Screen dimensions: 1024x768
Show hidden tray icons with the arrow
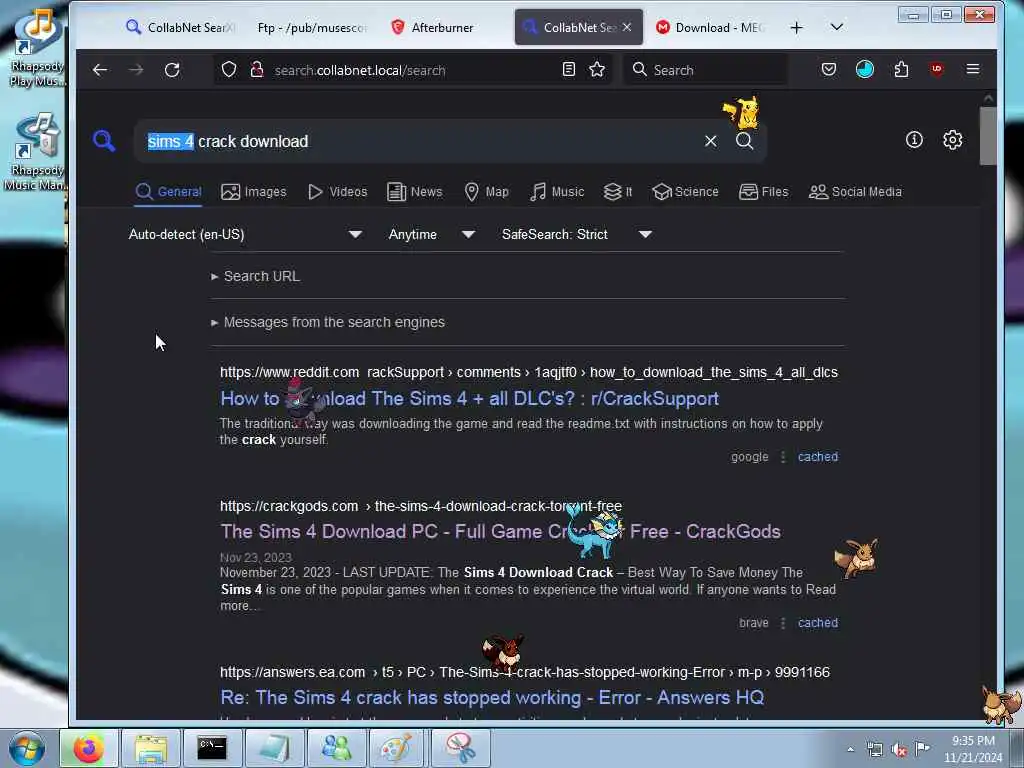(850, 750)
